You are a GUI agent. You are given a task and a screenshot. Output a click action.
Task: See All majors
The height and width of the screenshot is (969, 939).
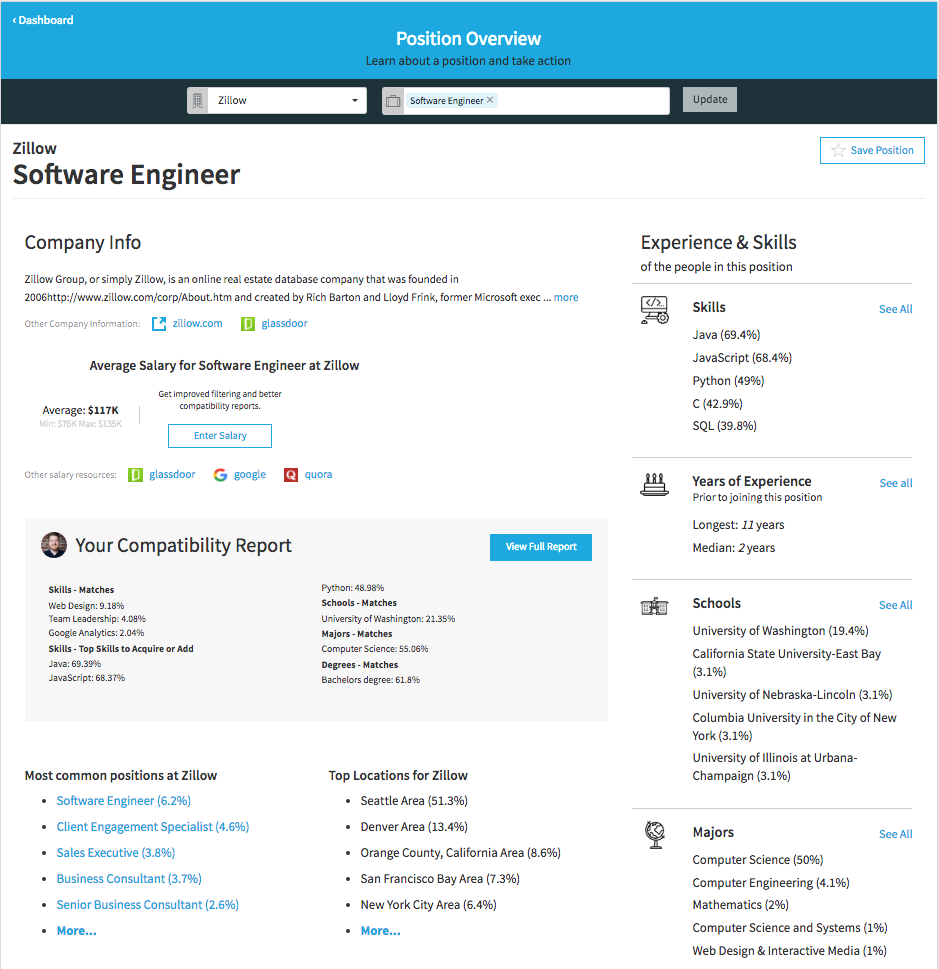(895, 834)
